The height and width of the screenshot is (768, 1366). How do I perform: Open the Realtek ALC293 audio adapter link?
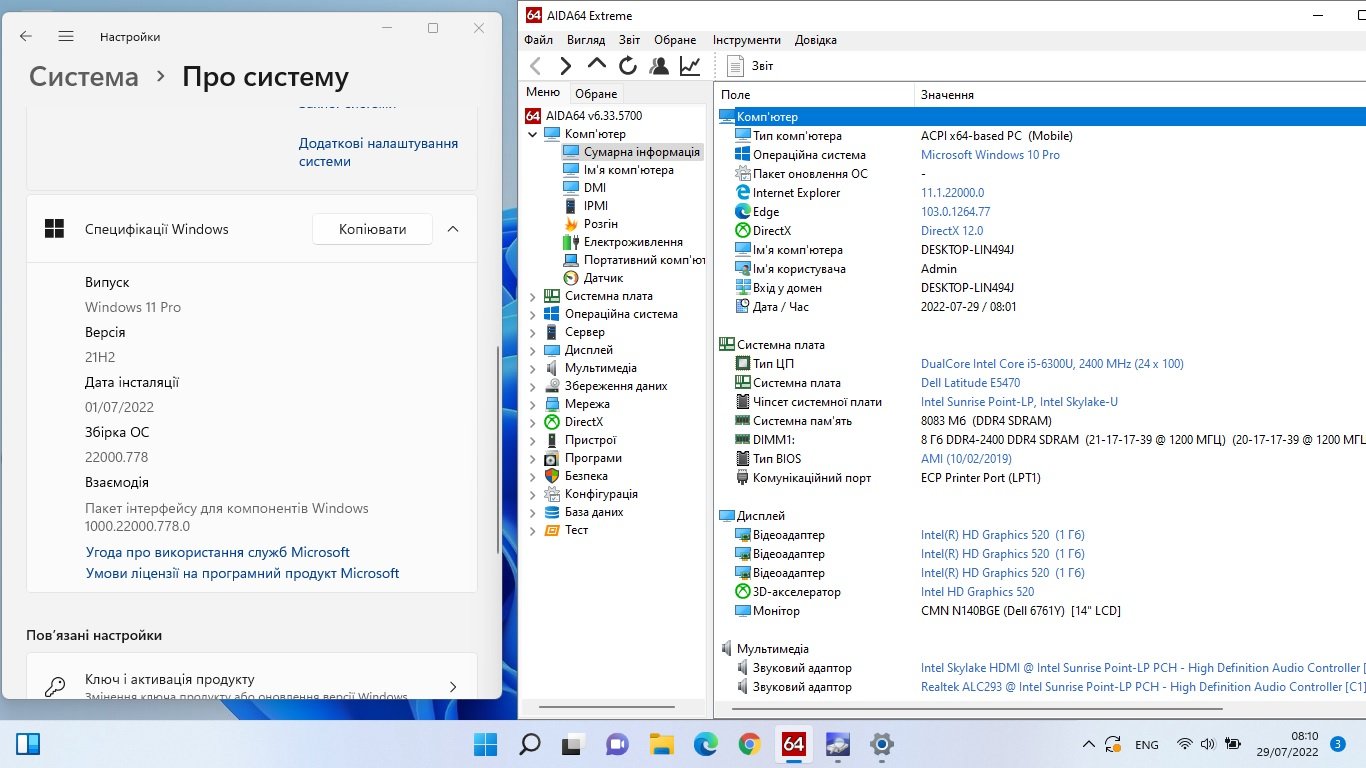1143,687
